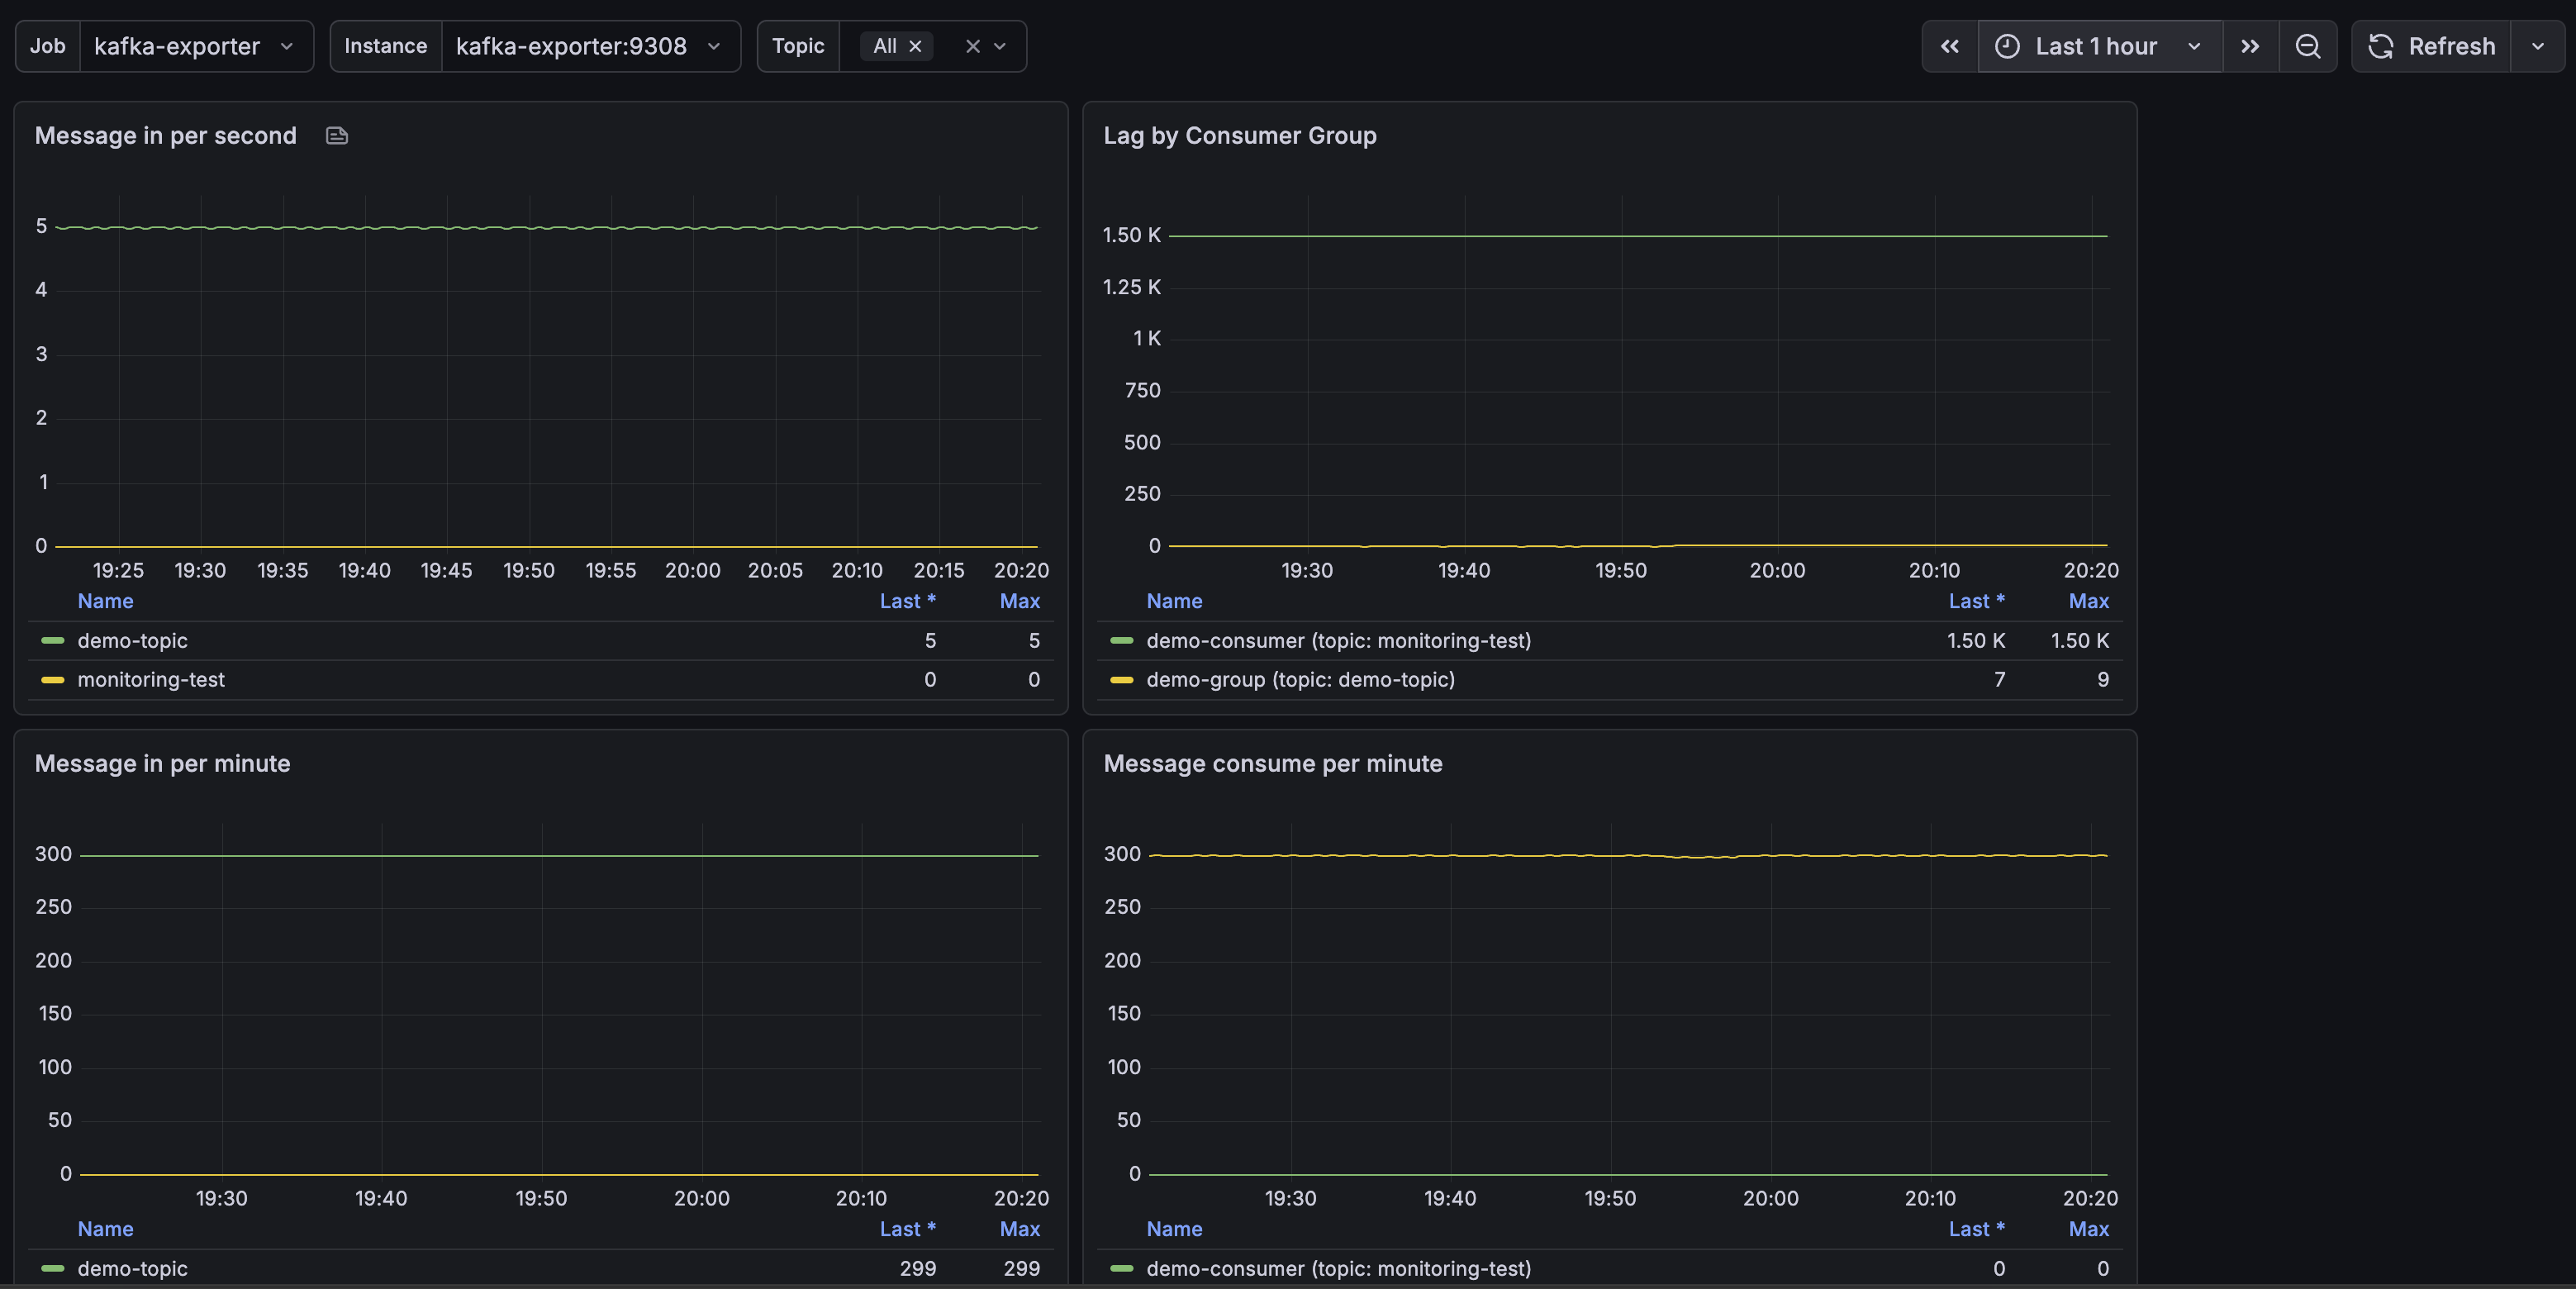Image resolution: width=2576 pixels, height=1289 pixels.
Task: Toggle demo-group (topic: demo-topic) series
Action: 1301,680
